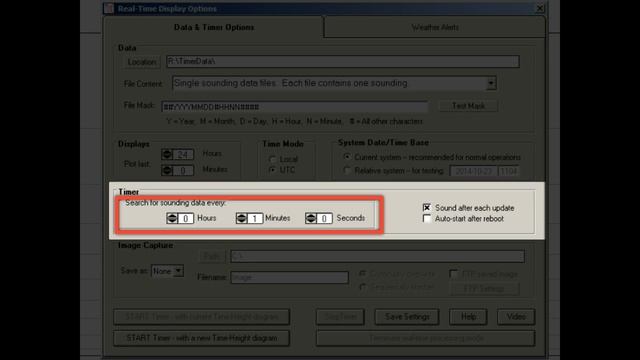
Task: Start timer with current Time-Height diagram
Action: (202, 317)
